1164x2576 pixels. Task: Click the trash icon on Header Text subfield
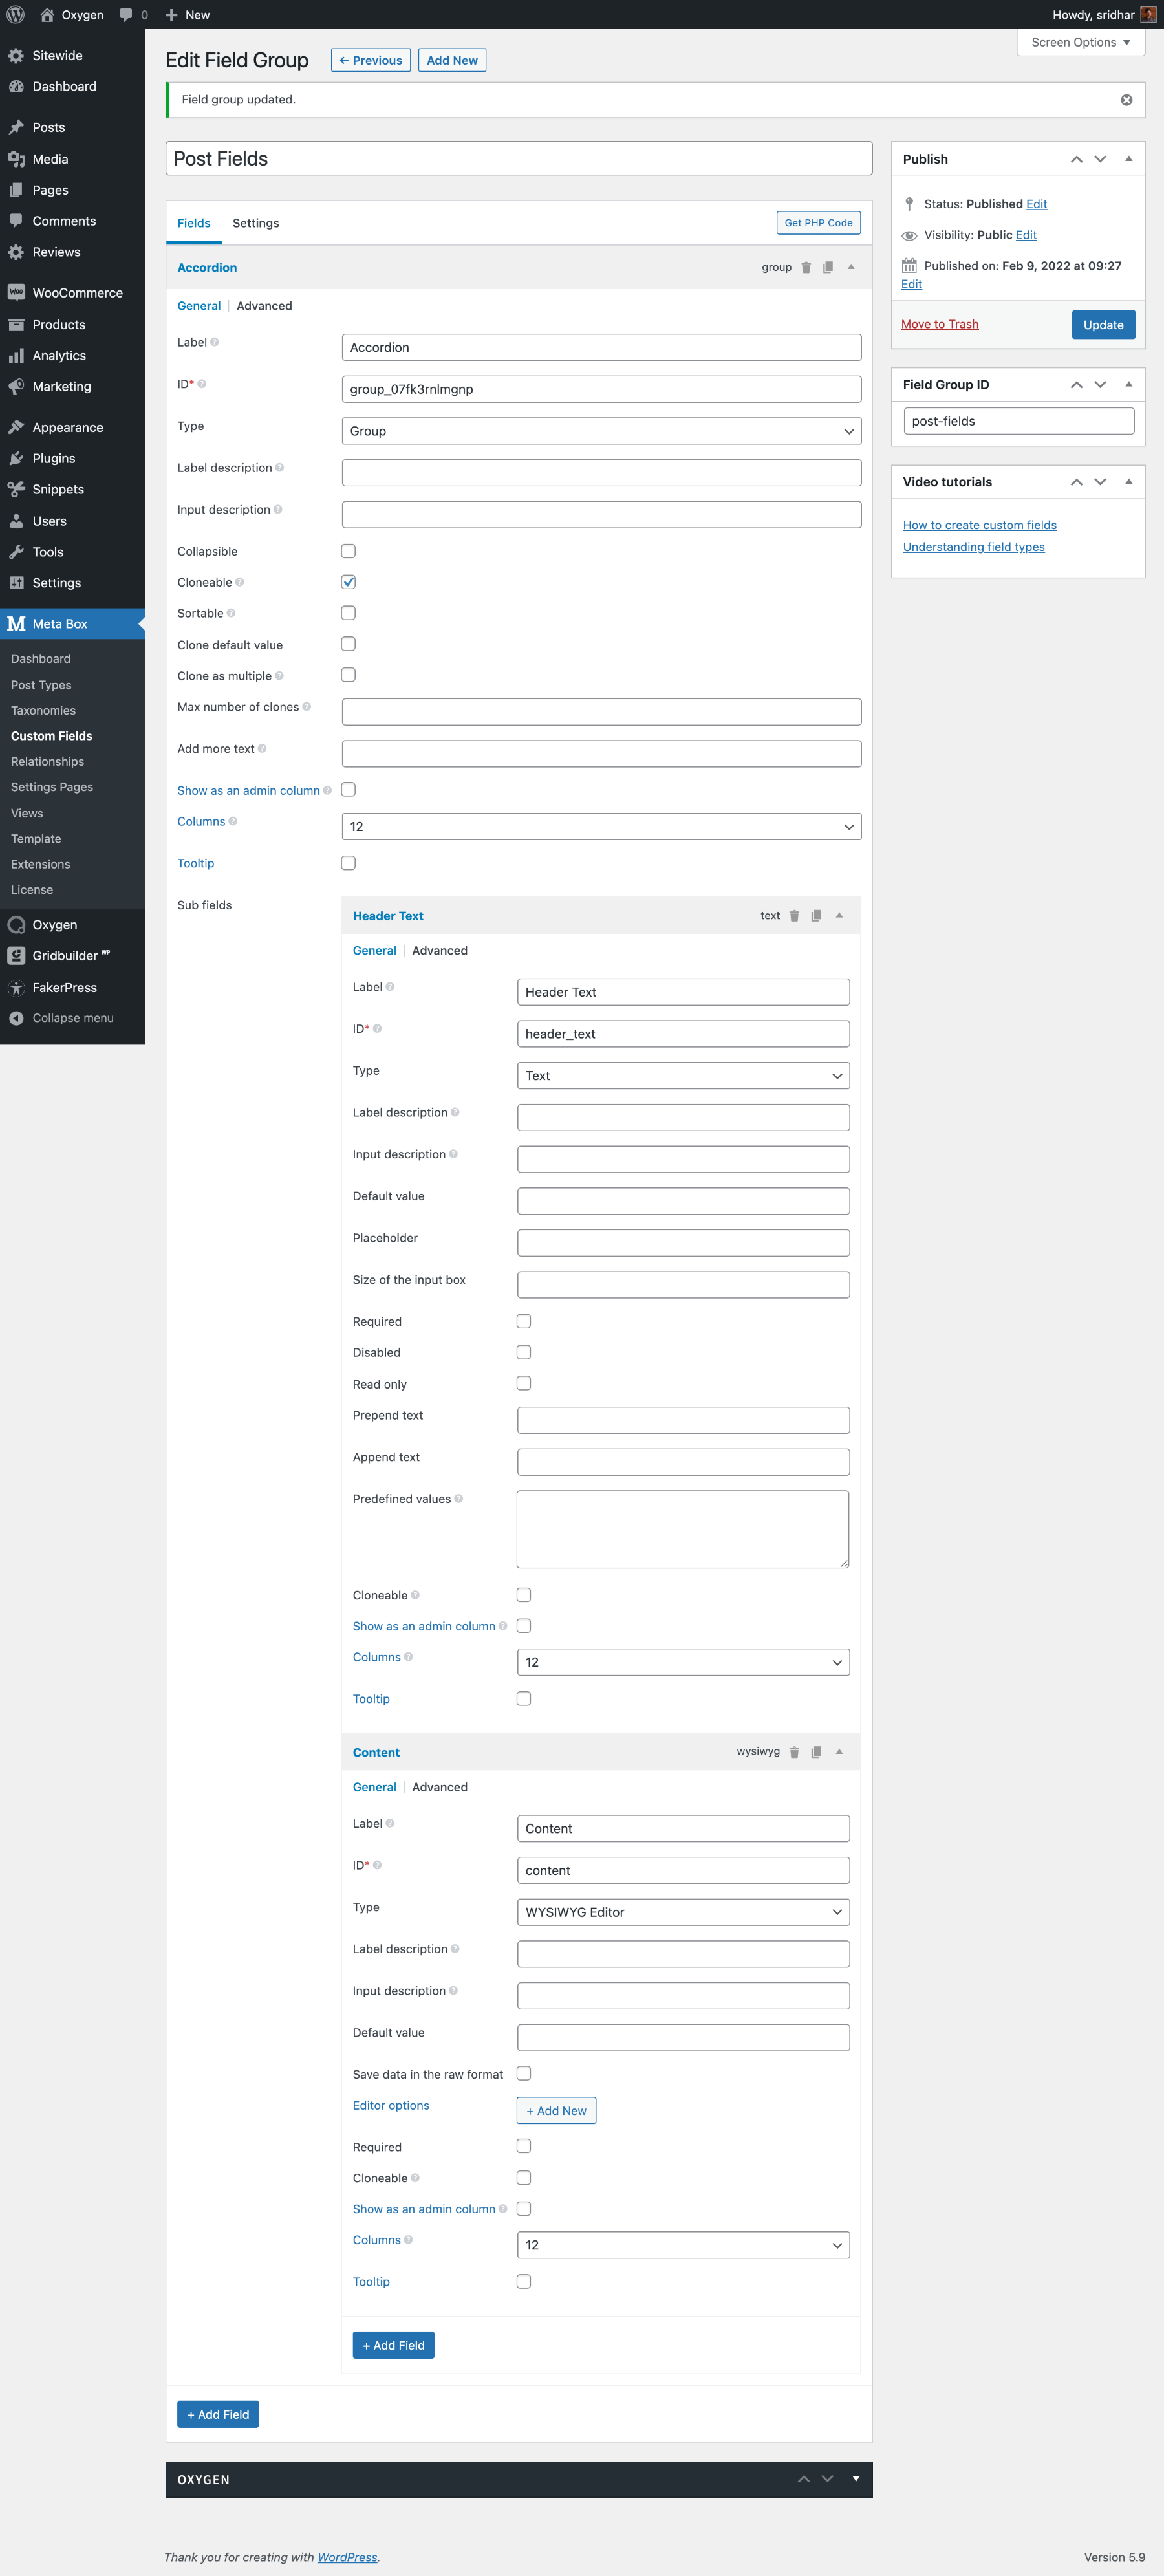pos(794,916)
